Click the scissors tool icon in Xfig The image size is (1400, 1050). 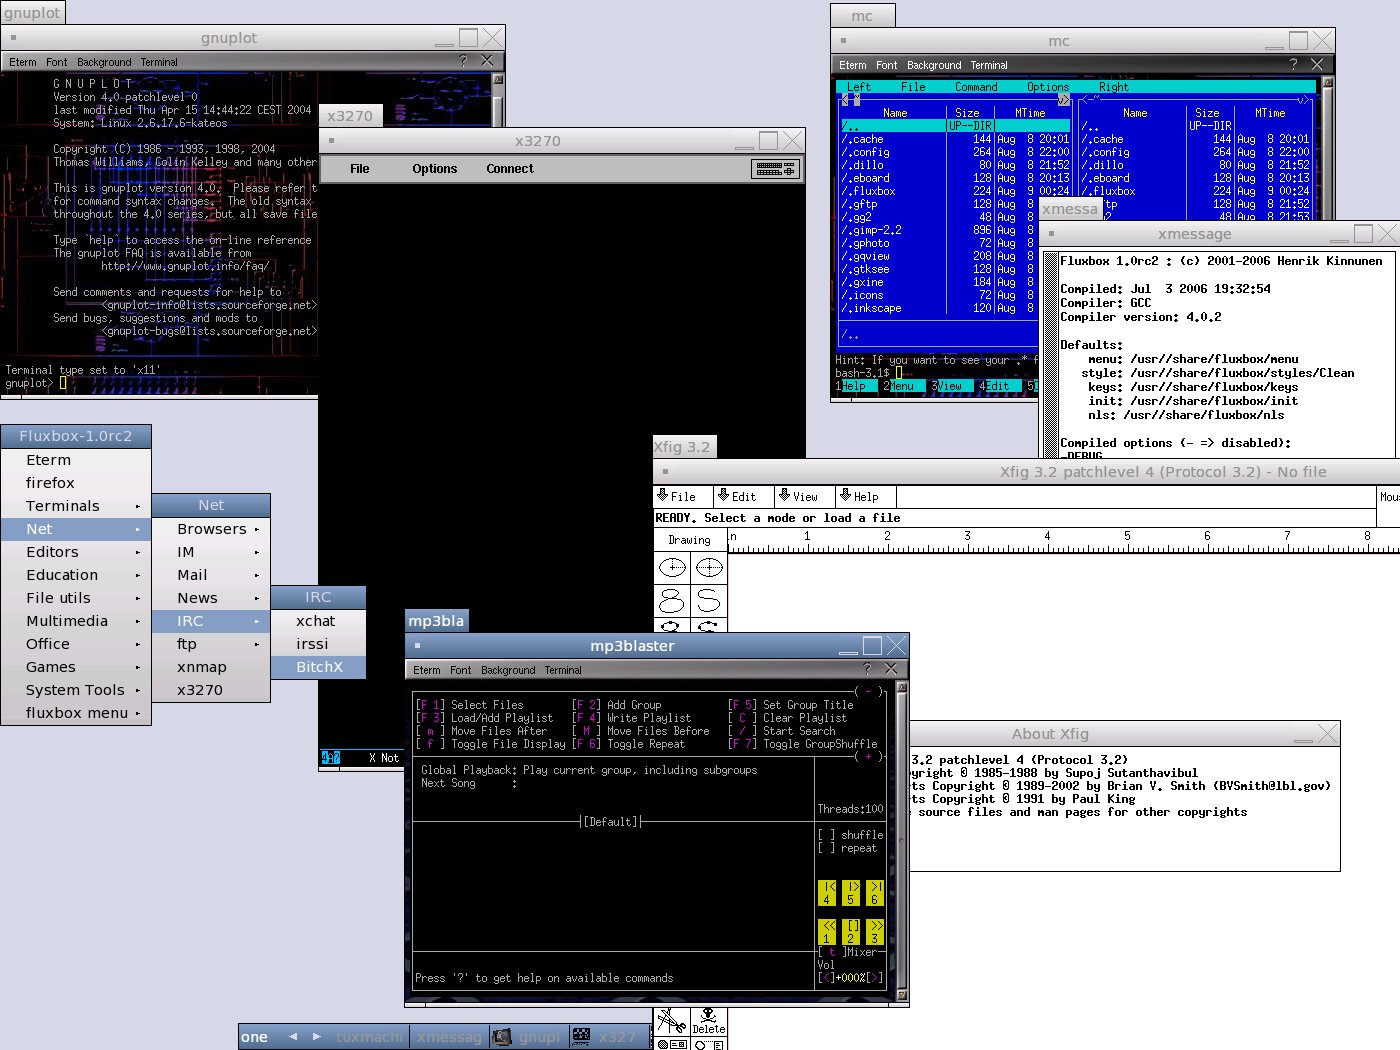(672, 1022)
